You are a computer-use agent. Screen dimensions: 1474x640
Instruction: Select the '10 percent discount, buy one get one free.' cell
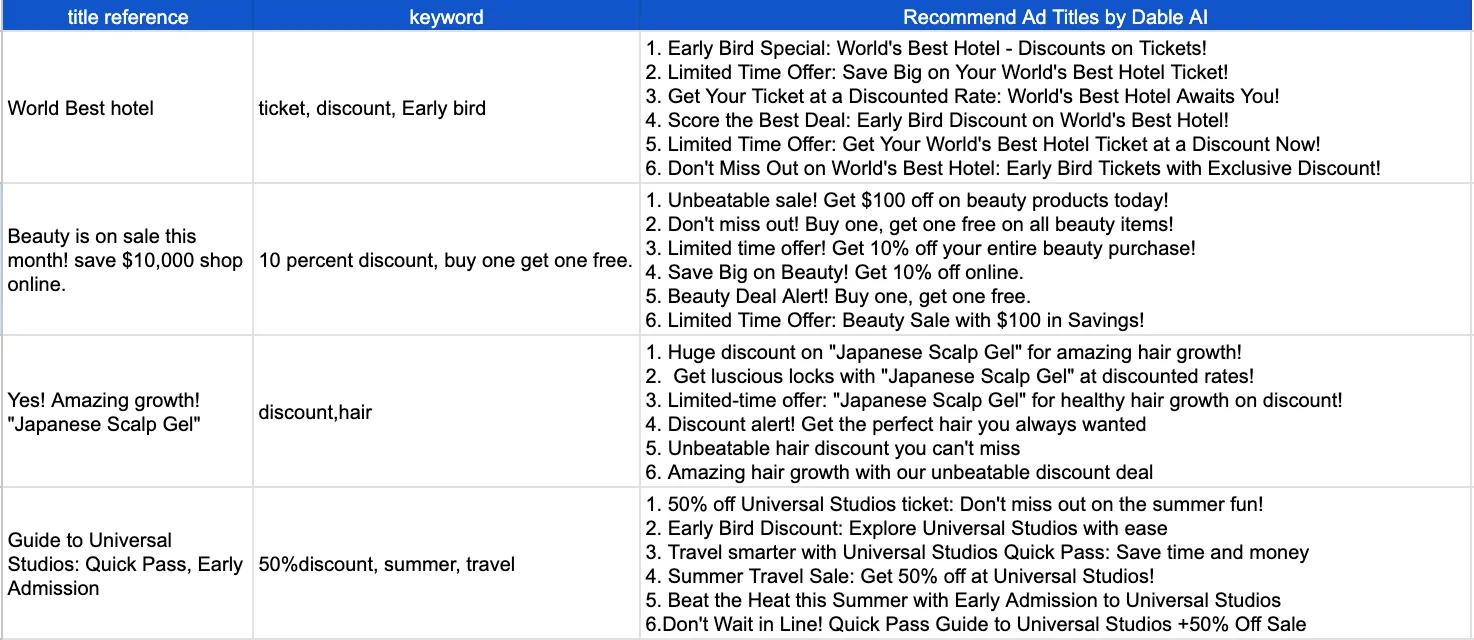446,260
